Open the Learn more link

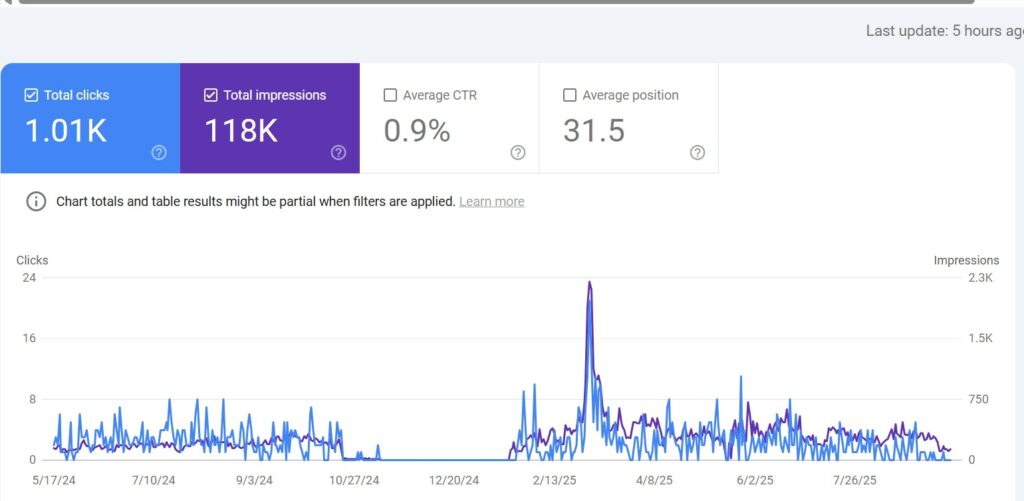click(491, 202)
